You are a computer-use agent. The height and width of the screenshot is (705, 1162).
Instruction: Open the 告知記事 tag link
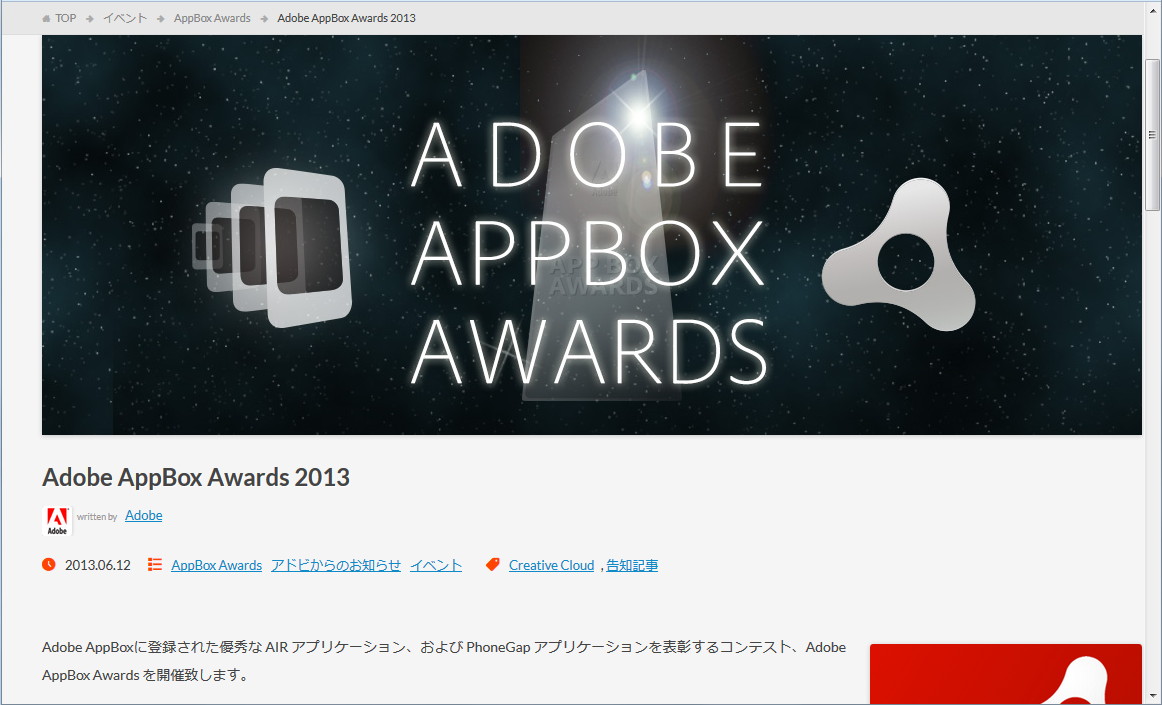632,565
